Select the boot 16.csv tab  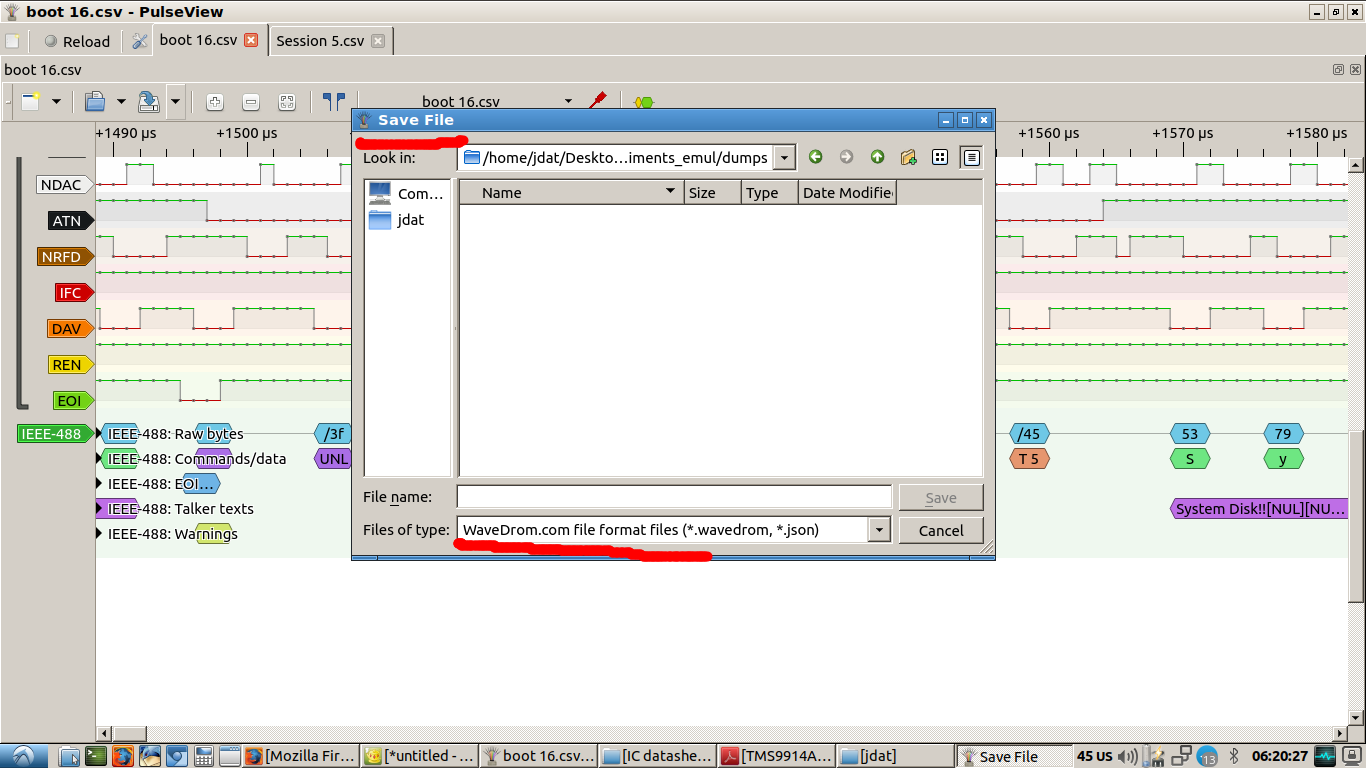[198, 41]
